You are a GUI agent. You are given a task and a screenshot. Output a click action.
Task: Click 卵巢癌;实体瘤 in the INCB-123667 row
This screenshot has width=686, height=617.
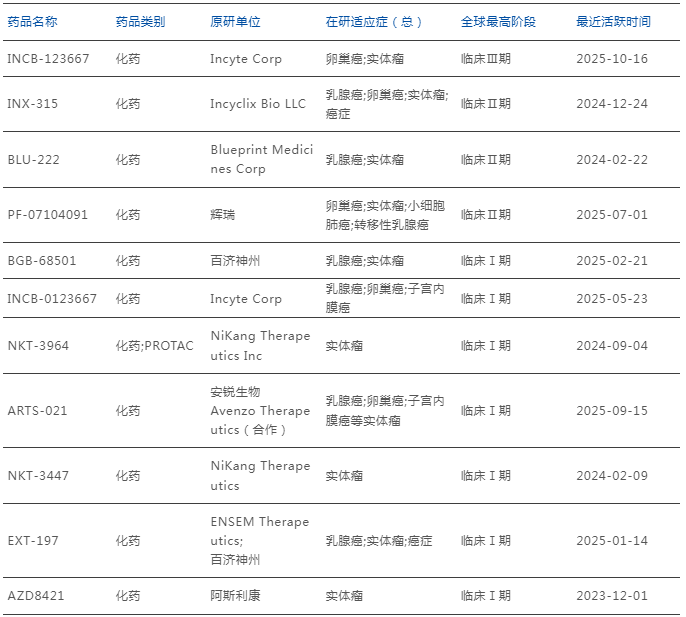365,59
